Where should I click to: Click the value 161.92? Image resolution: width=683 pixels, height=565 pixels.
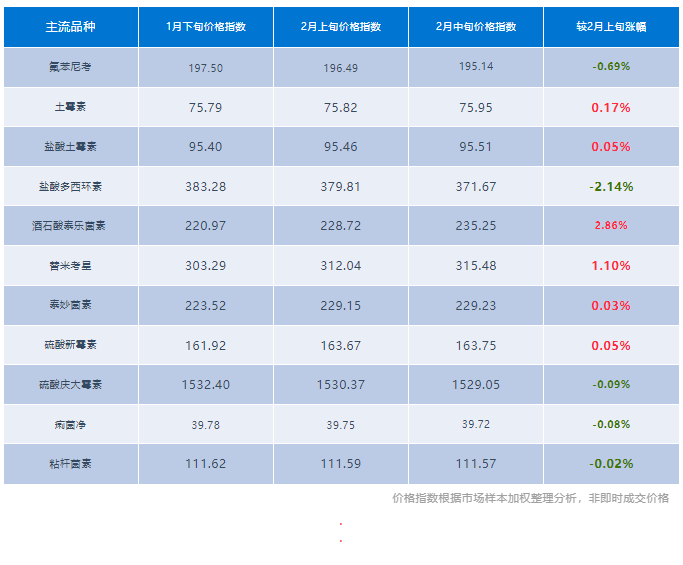[x=206, y=346]
